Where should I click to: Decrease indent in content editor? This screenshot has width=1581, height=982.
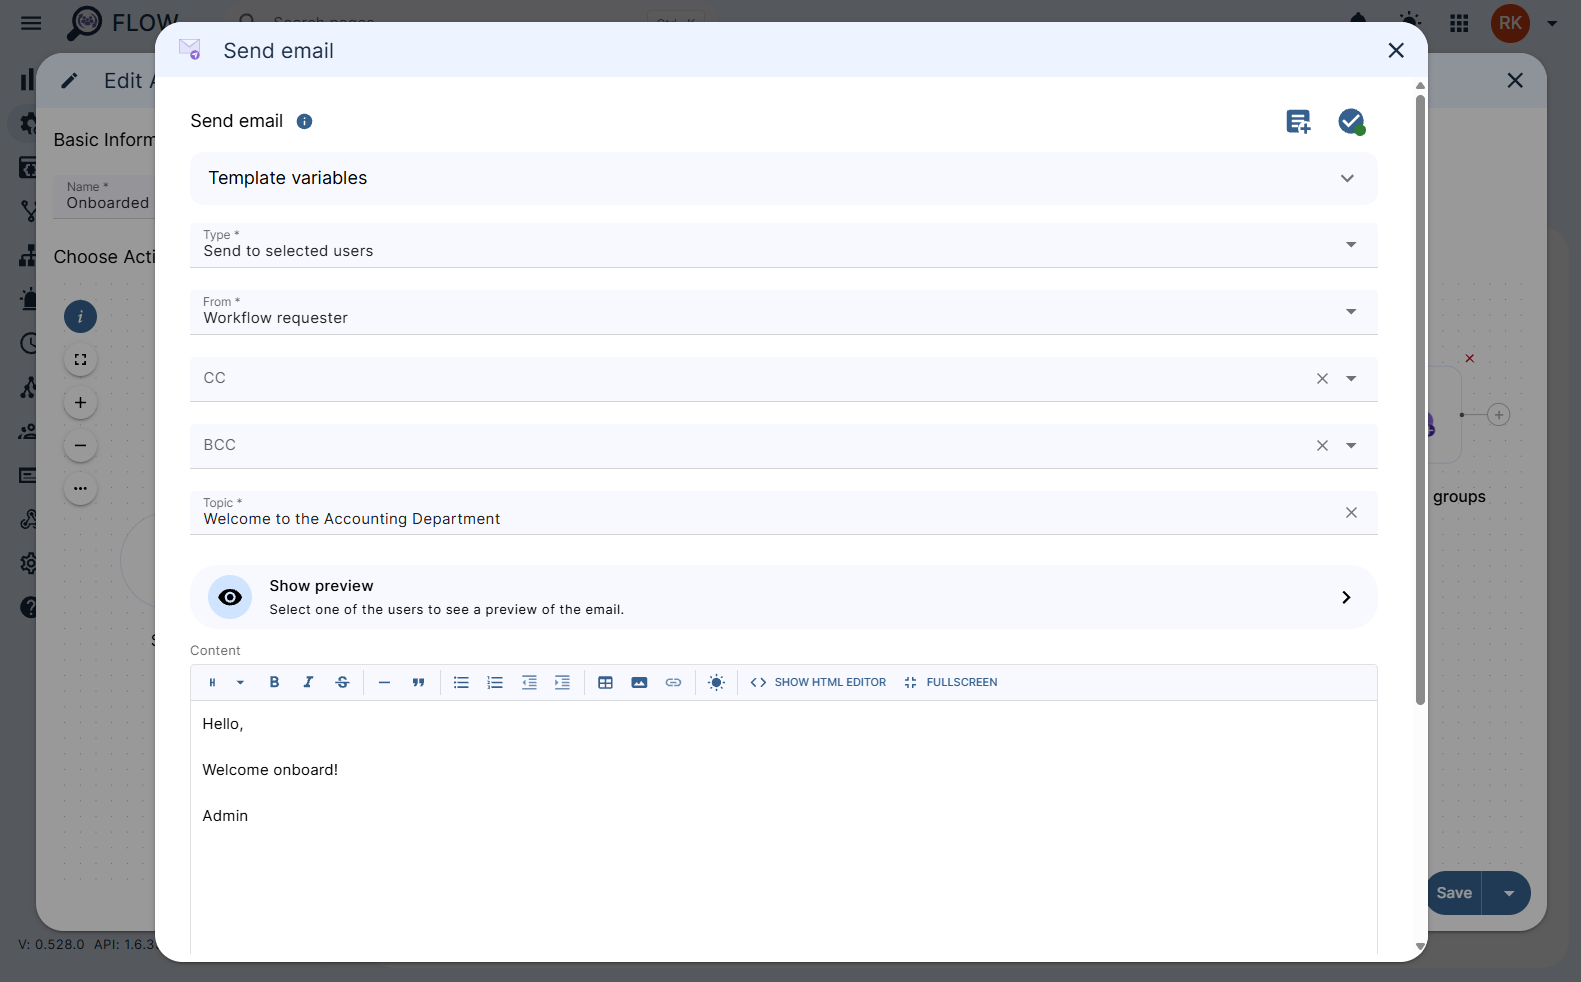[529, 683]
